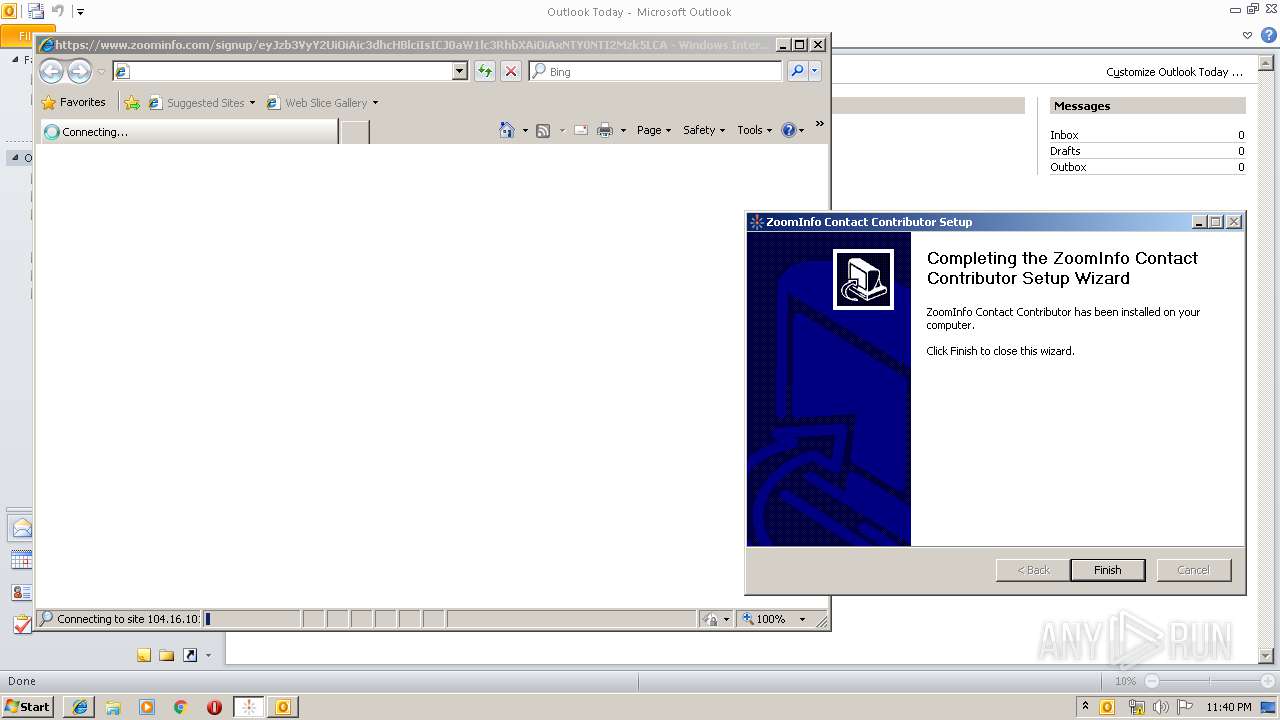This screenshot has height=720, width=1280.
Task: Open the Safety menu
Action: tap(704, 130)
